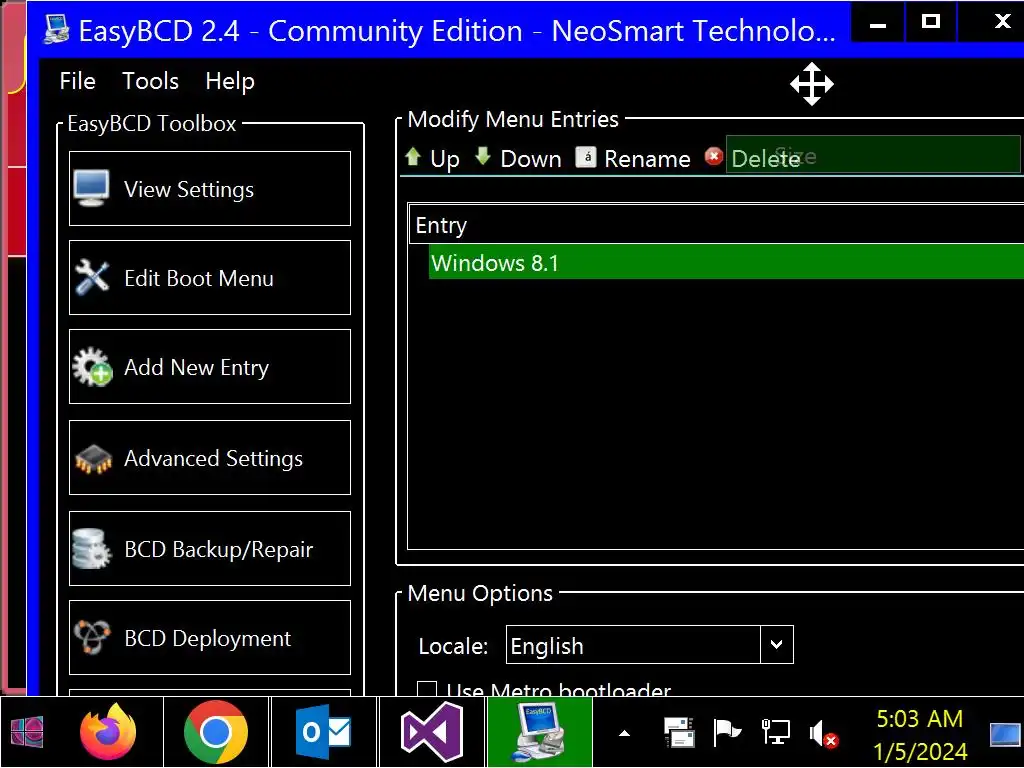Move the selected entry Down

(518, 158)
